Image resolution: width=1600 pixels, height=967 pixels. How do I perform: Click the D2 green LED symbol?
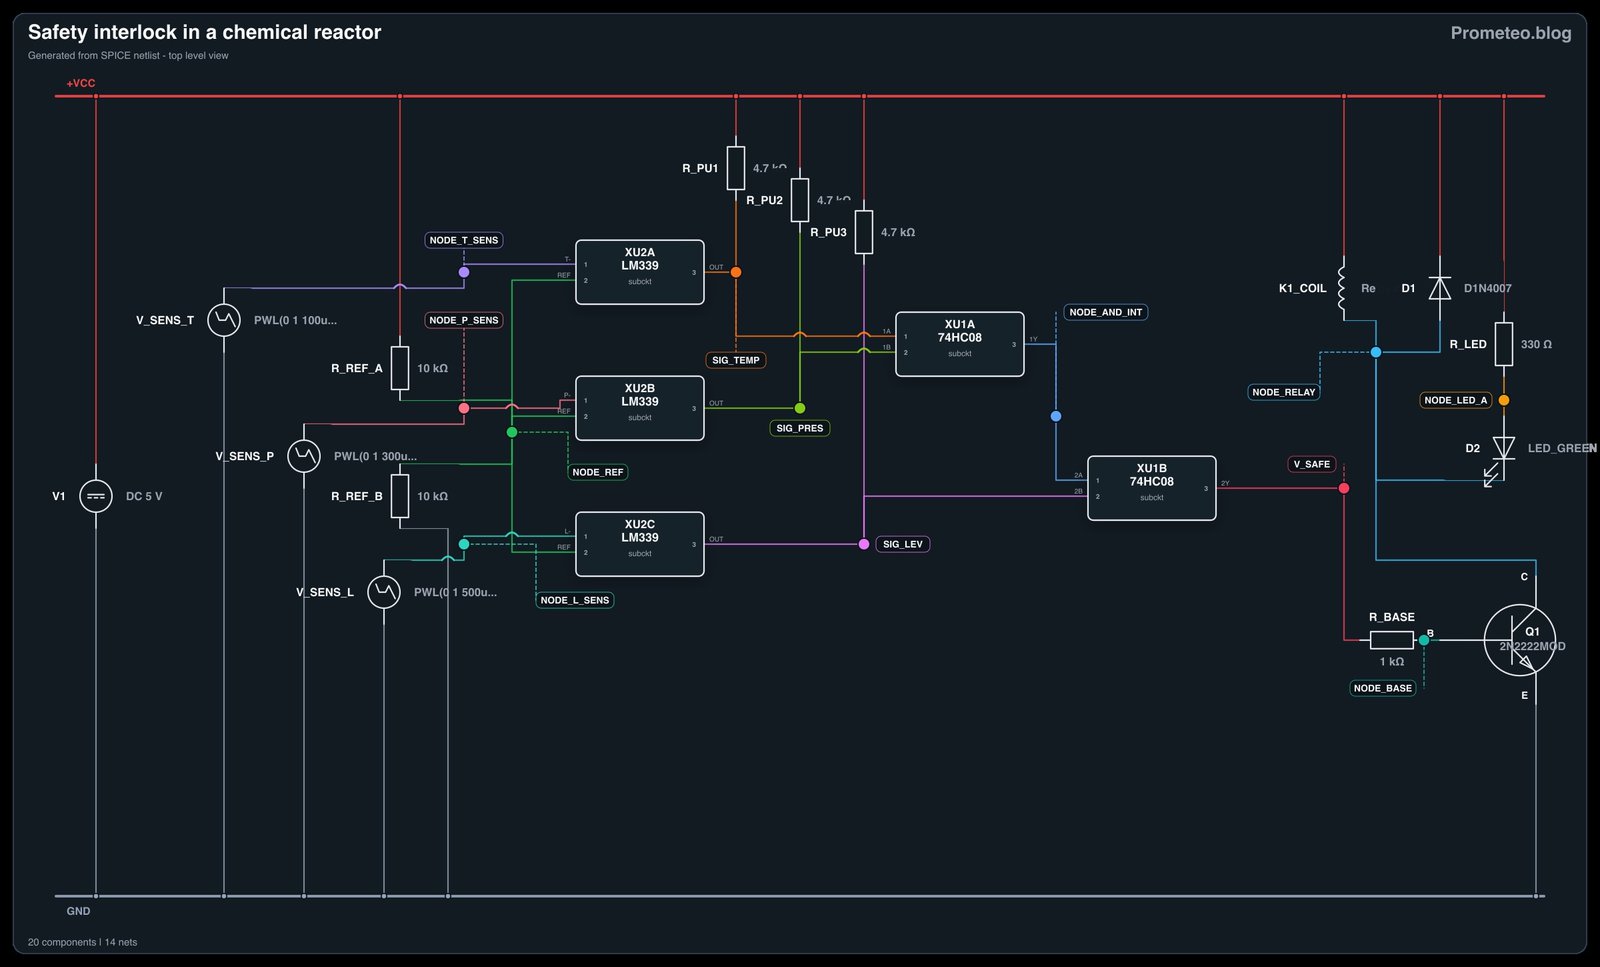click(x=1502, y=450)
